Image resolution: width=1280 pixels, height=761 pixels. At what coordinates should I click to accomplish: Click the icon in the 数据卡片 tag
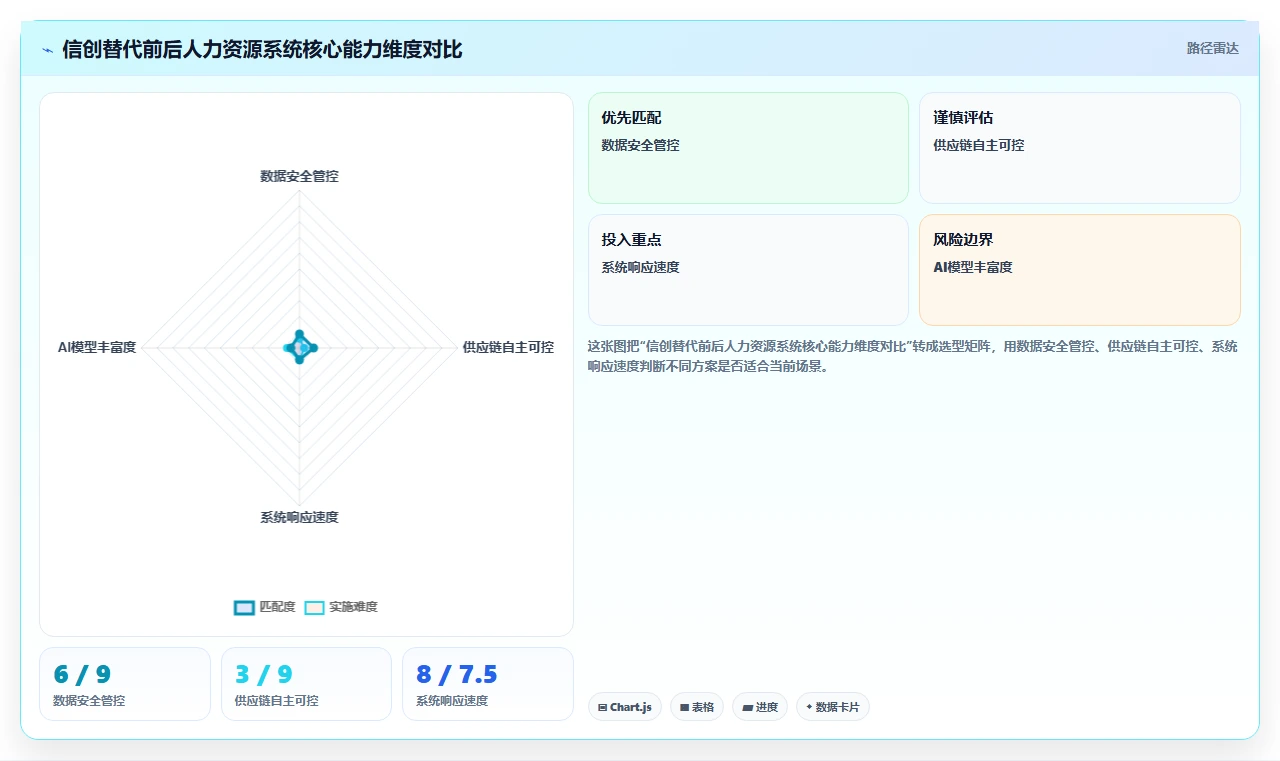(810, 707)
